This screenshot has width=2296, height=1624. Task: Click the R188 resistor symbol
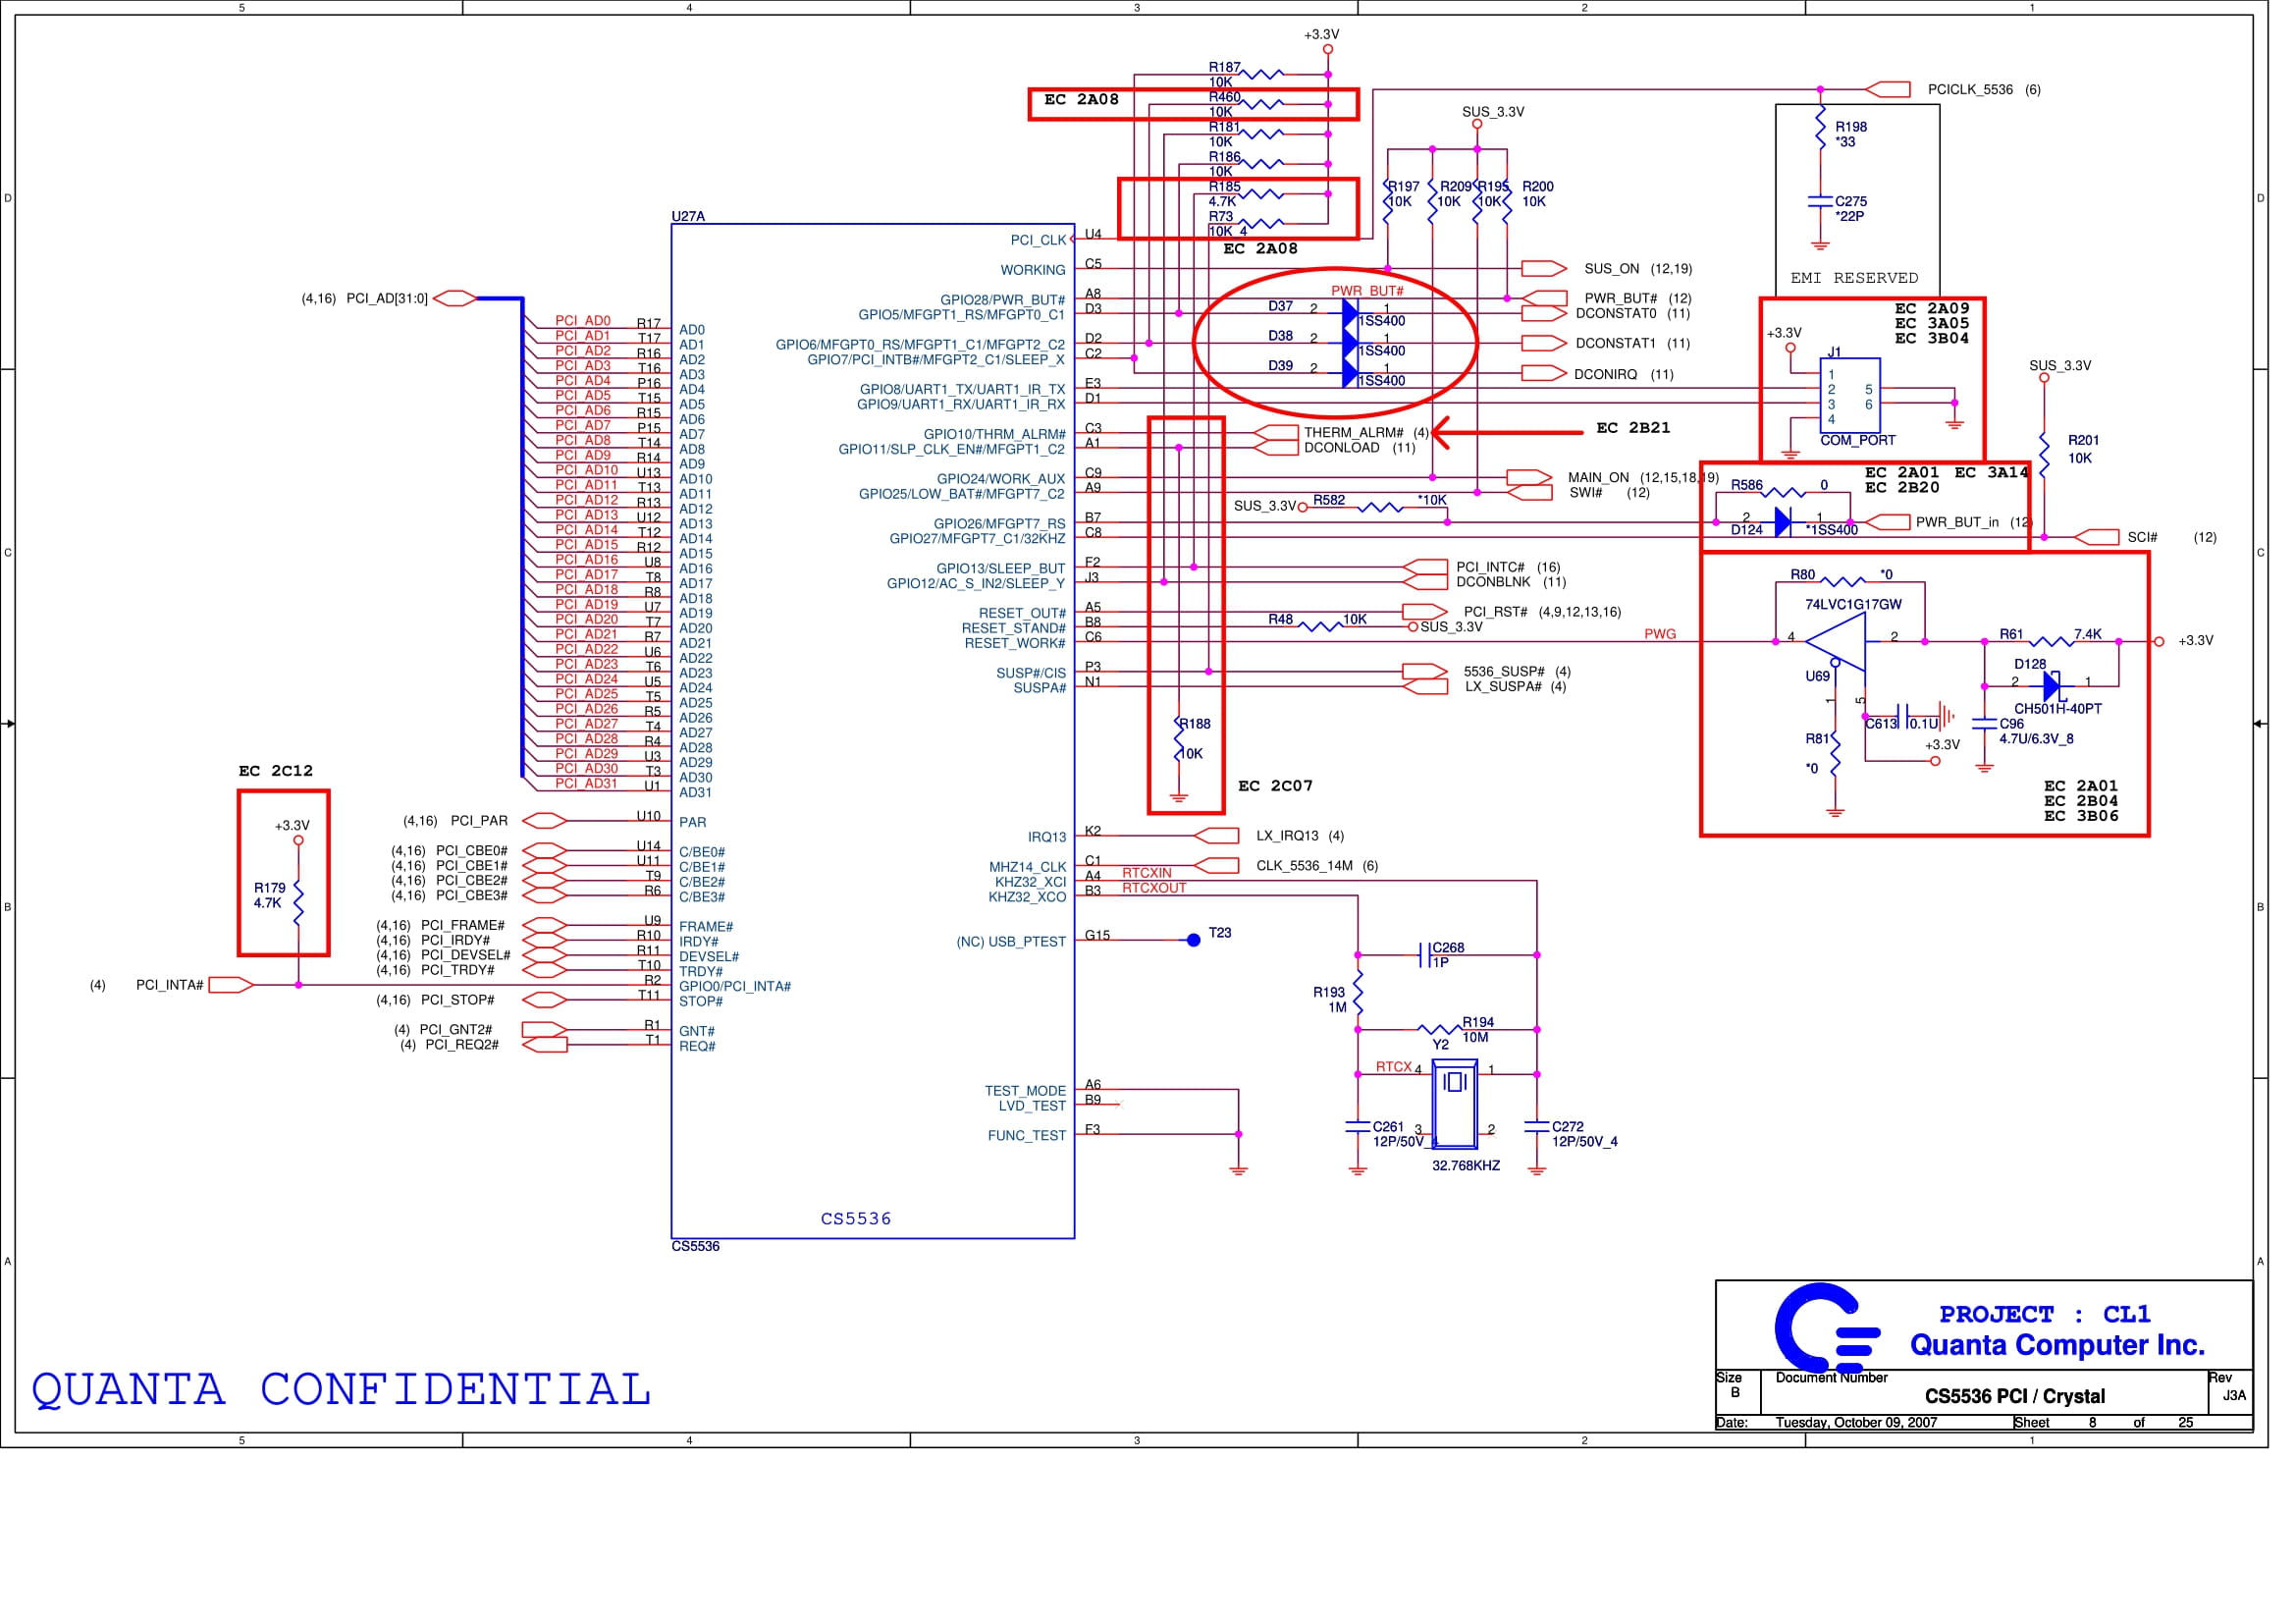(x=1179, y=739)
